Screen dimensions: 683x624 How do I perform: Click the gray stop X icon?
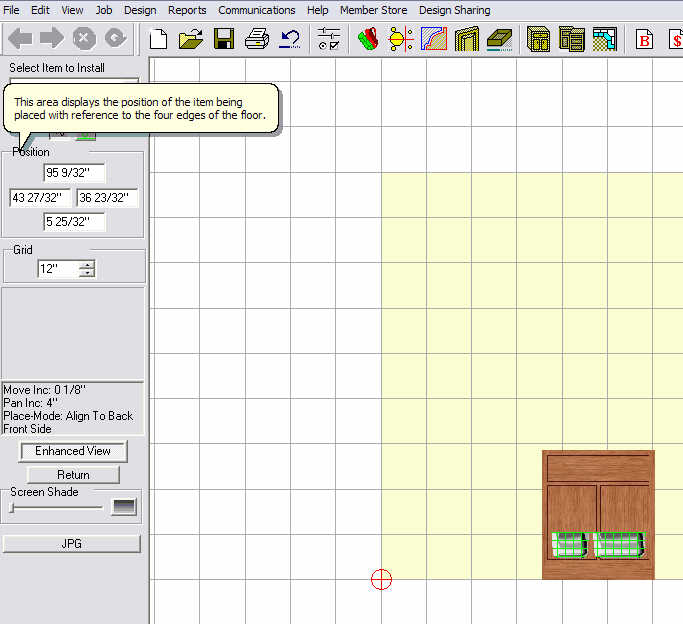click(x=84, y=38)
